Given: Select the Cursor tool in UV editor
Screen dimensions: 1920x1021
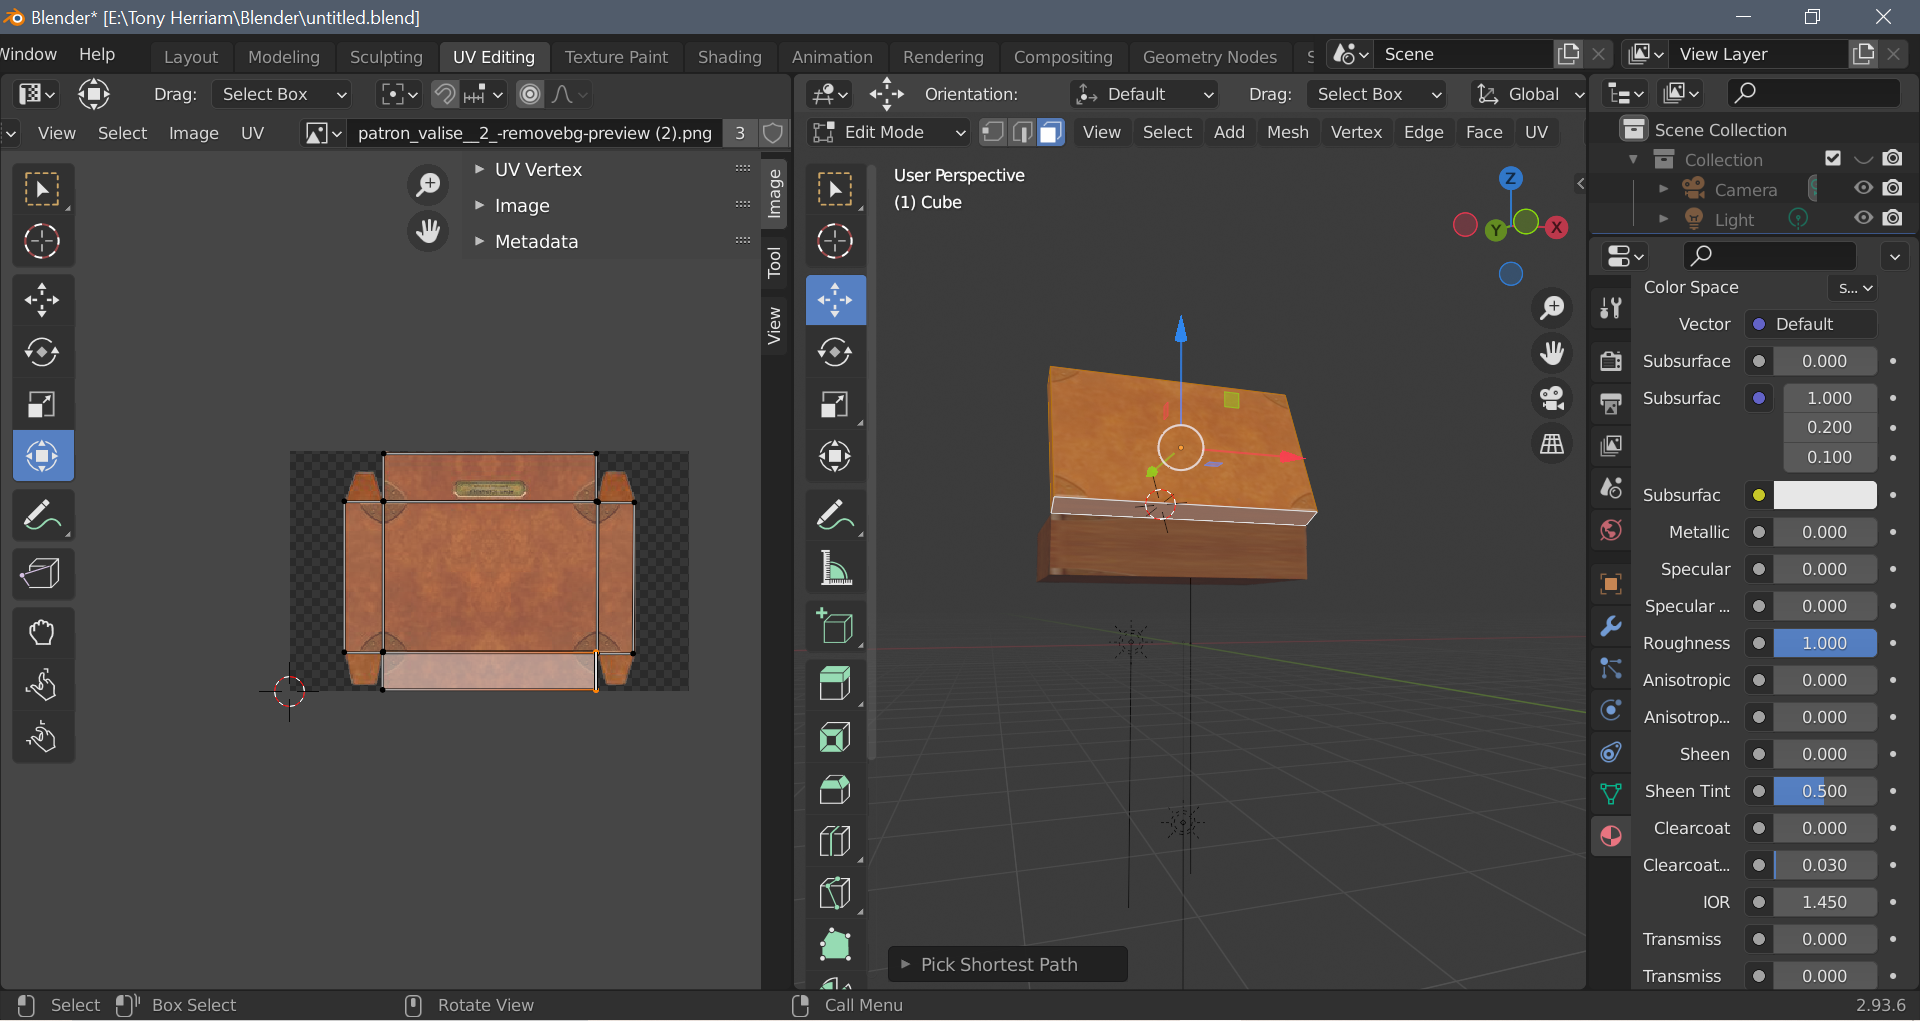Looking at the screenshot, I should click(43, 241).
